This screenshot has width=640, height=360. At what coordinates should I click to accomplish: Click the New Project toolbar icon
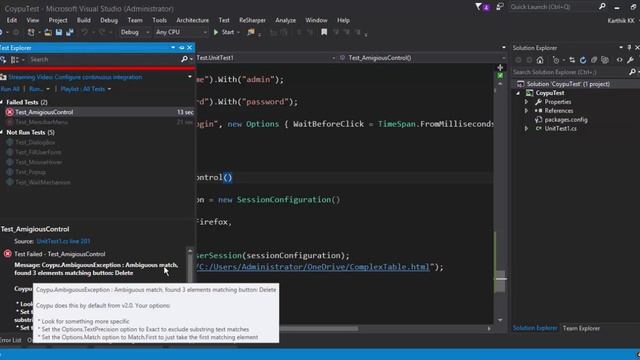point(31,32)
